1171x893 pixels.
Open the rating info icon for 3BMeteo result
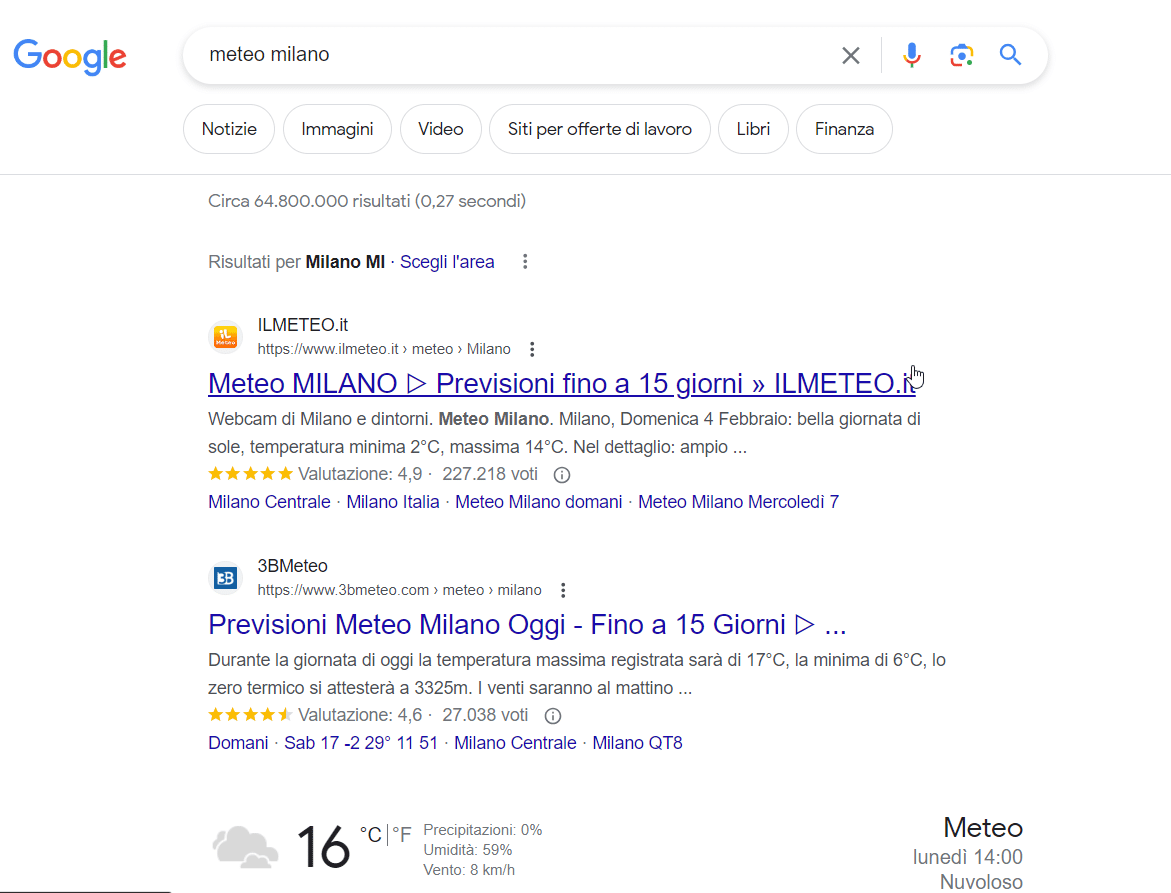click(x=553, y=716)
